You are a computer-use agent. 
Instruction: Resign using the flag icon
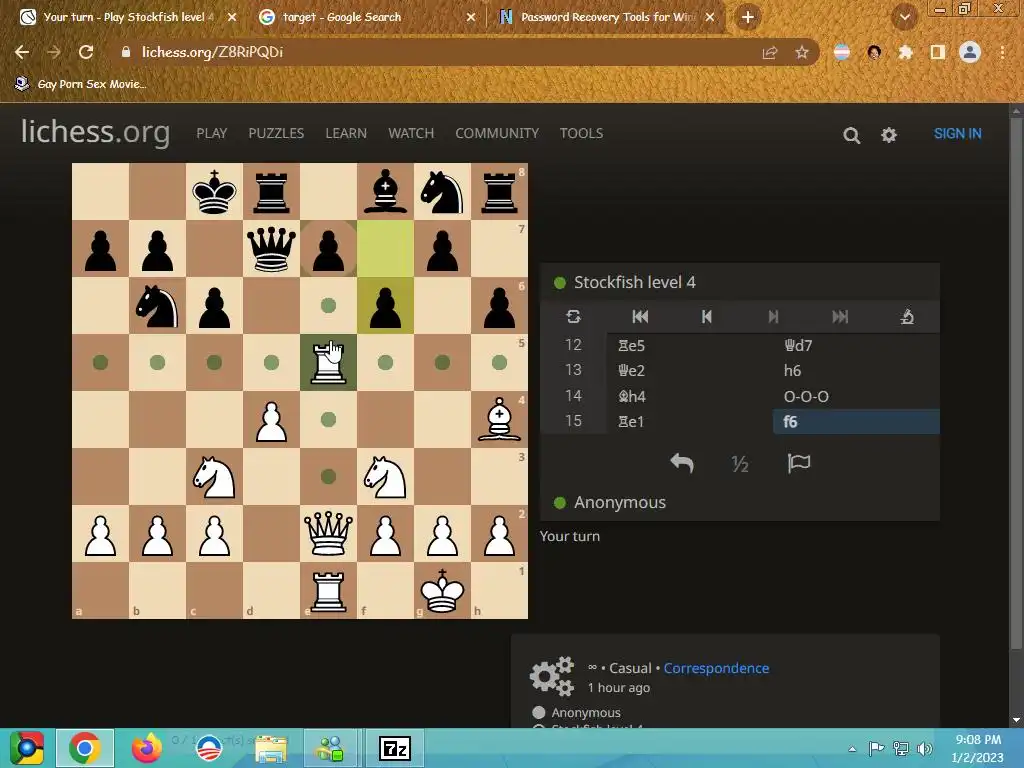click(799, 463)
